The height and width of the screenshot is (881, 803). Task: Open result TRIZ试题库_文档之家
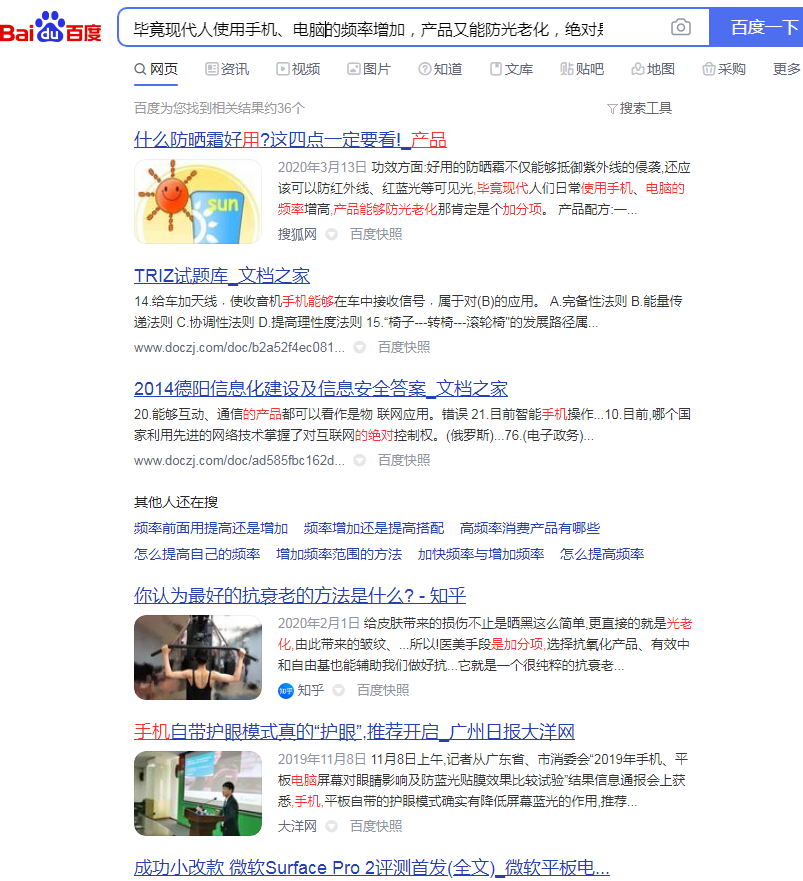[x=222, y=276]
